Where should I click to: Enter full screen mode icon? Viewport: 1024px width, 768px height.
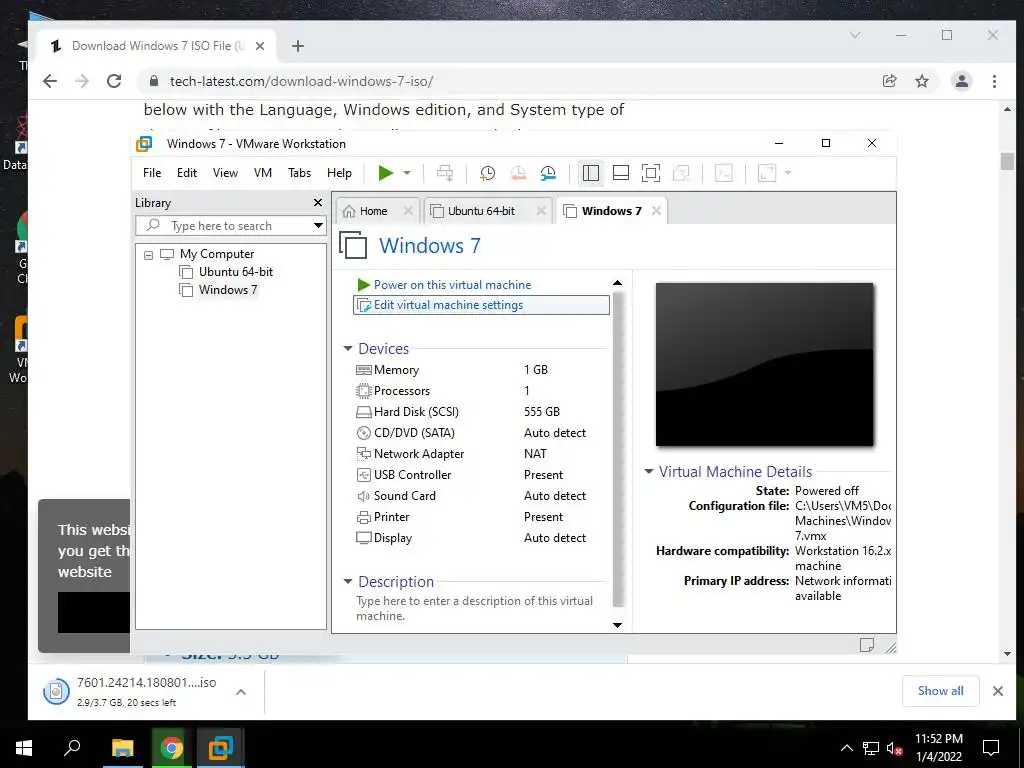(650, 173)
